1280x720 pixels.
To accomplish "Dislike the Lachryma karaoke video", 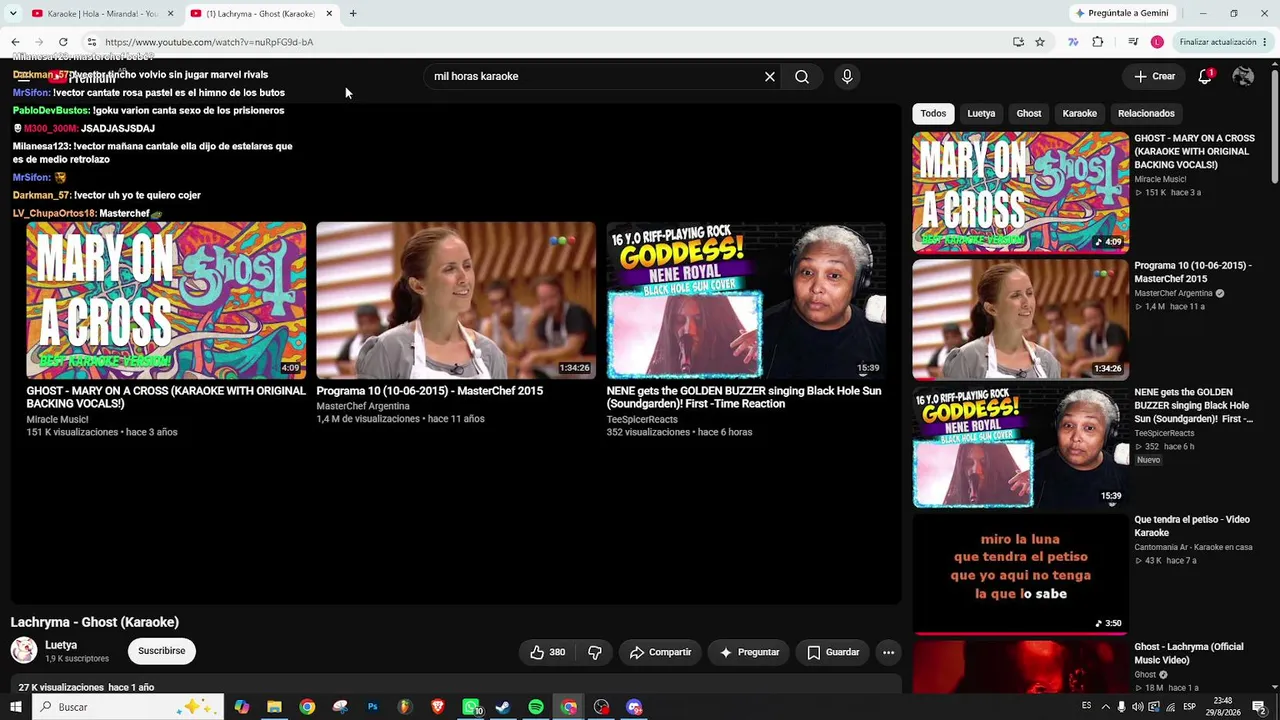I will [x=595, y=652].
